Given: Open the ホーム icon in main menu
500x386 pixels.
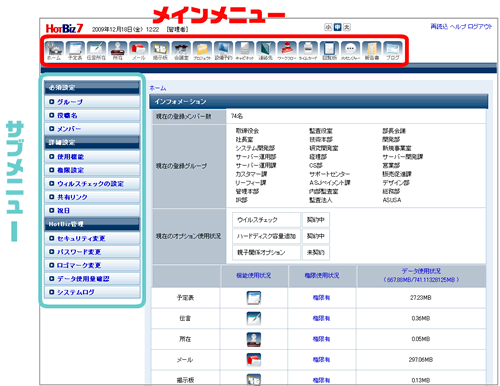Looking at the screenshot, I should [54, 50].
